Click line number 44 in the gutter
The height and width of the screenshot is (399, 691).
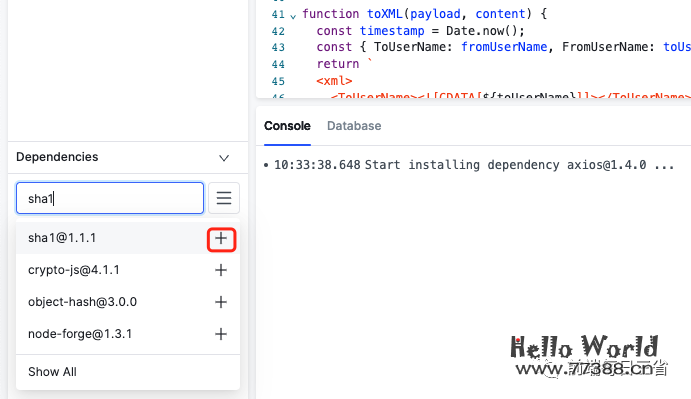[278, 64]
